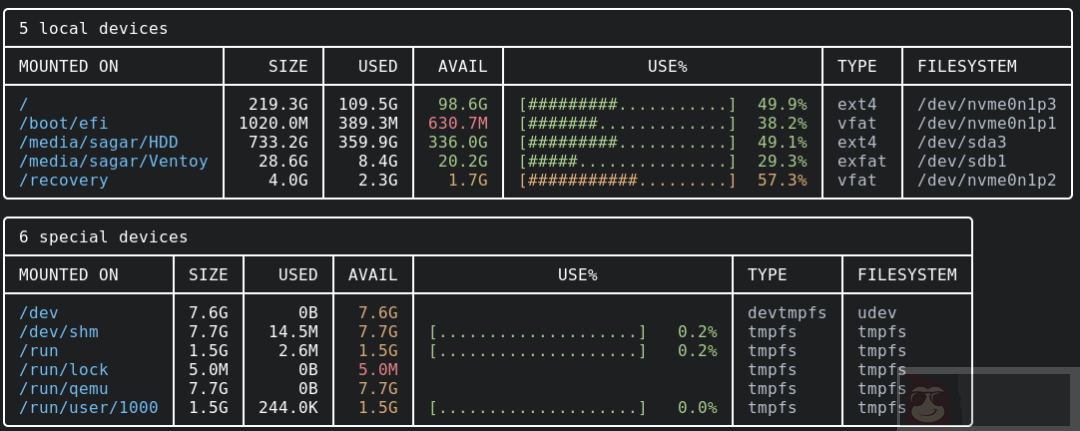Click the "6 special devices" title
1080x431 pixels.
click(103, 237)
